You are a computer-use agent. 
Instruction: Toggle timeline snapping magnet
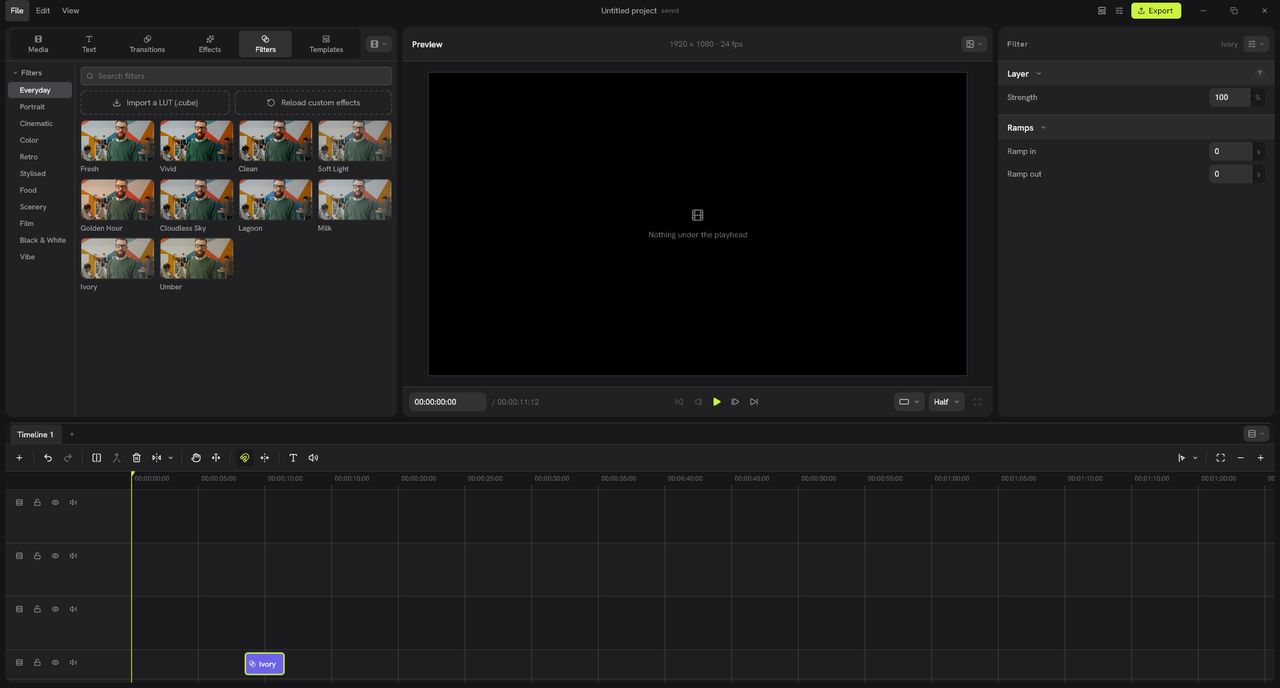pyautogui.click(x=245, y=458)
